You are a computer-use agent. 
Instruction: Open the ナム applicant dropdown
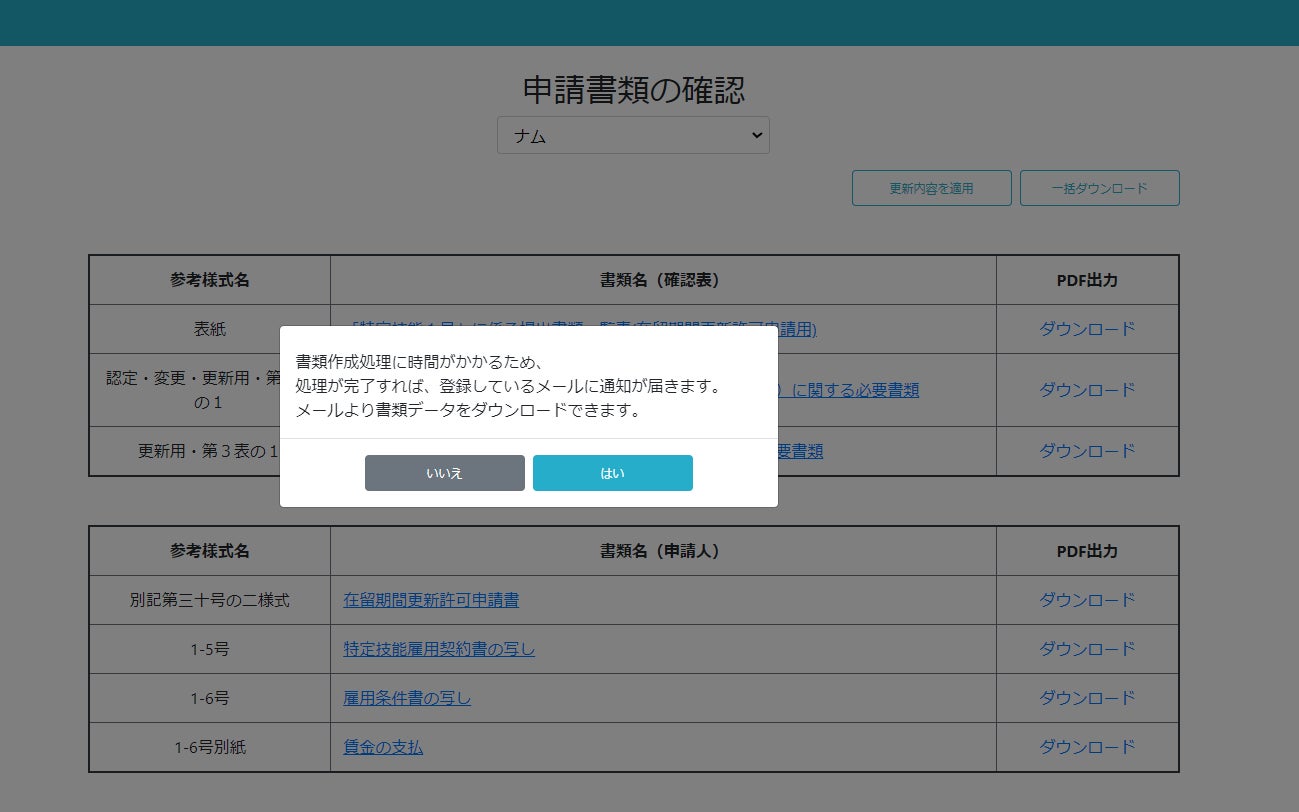(x=633, y=136)
